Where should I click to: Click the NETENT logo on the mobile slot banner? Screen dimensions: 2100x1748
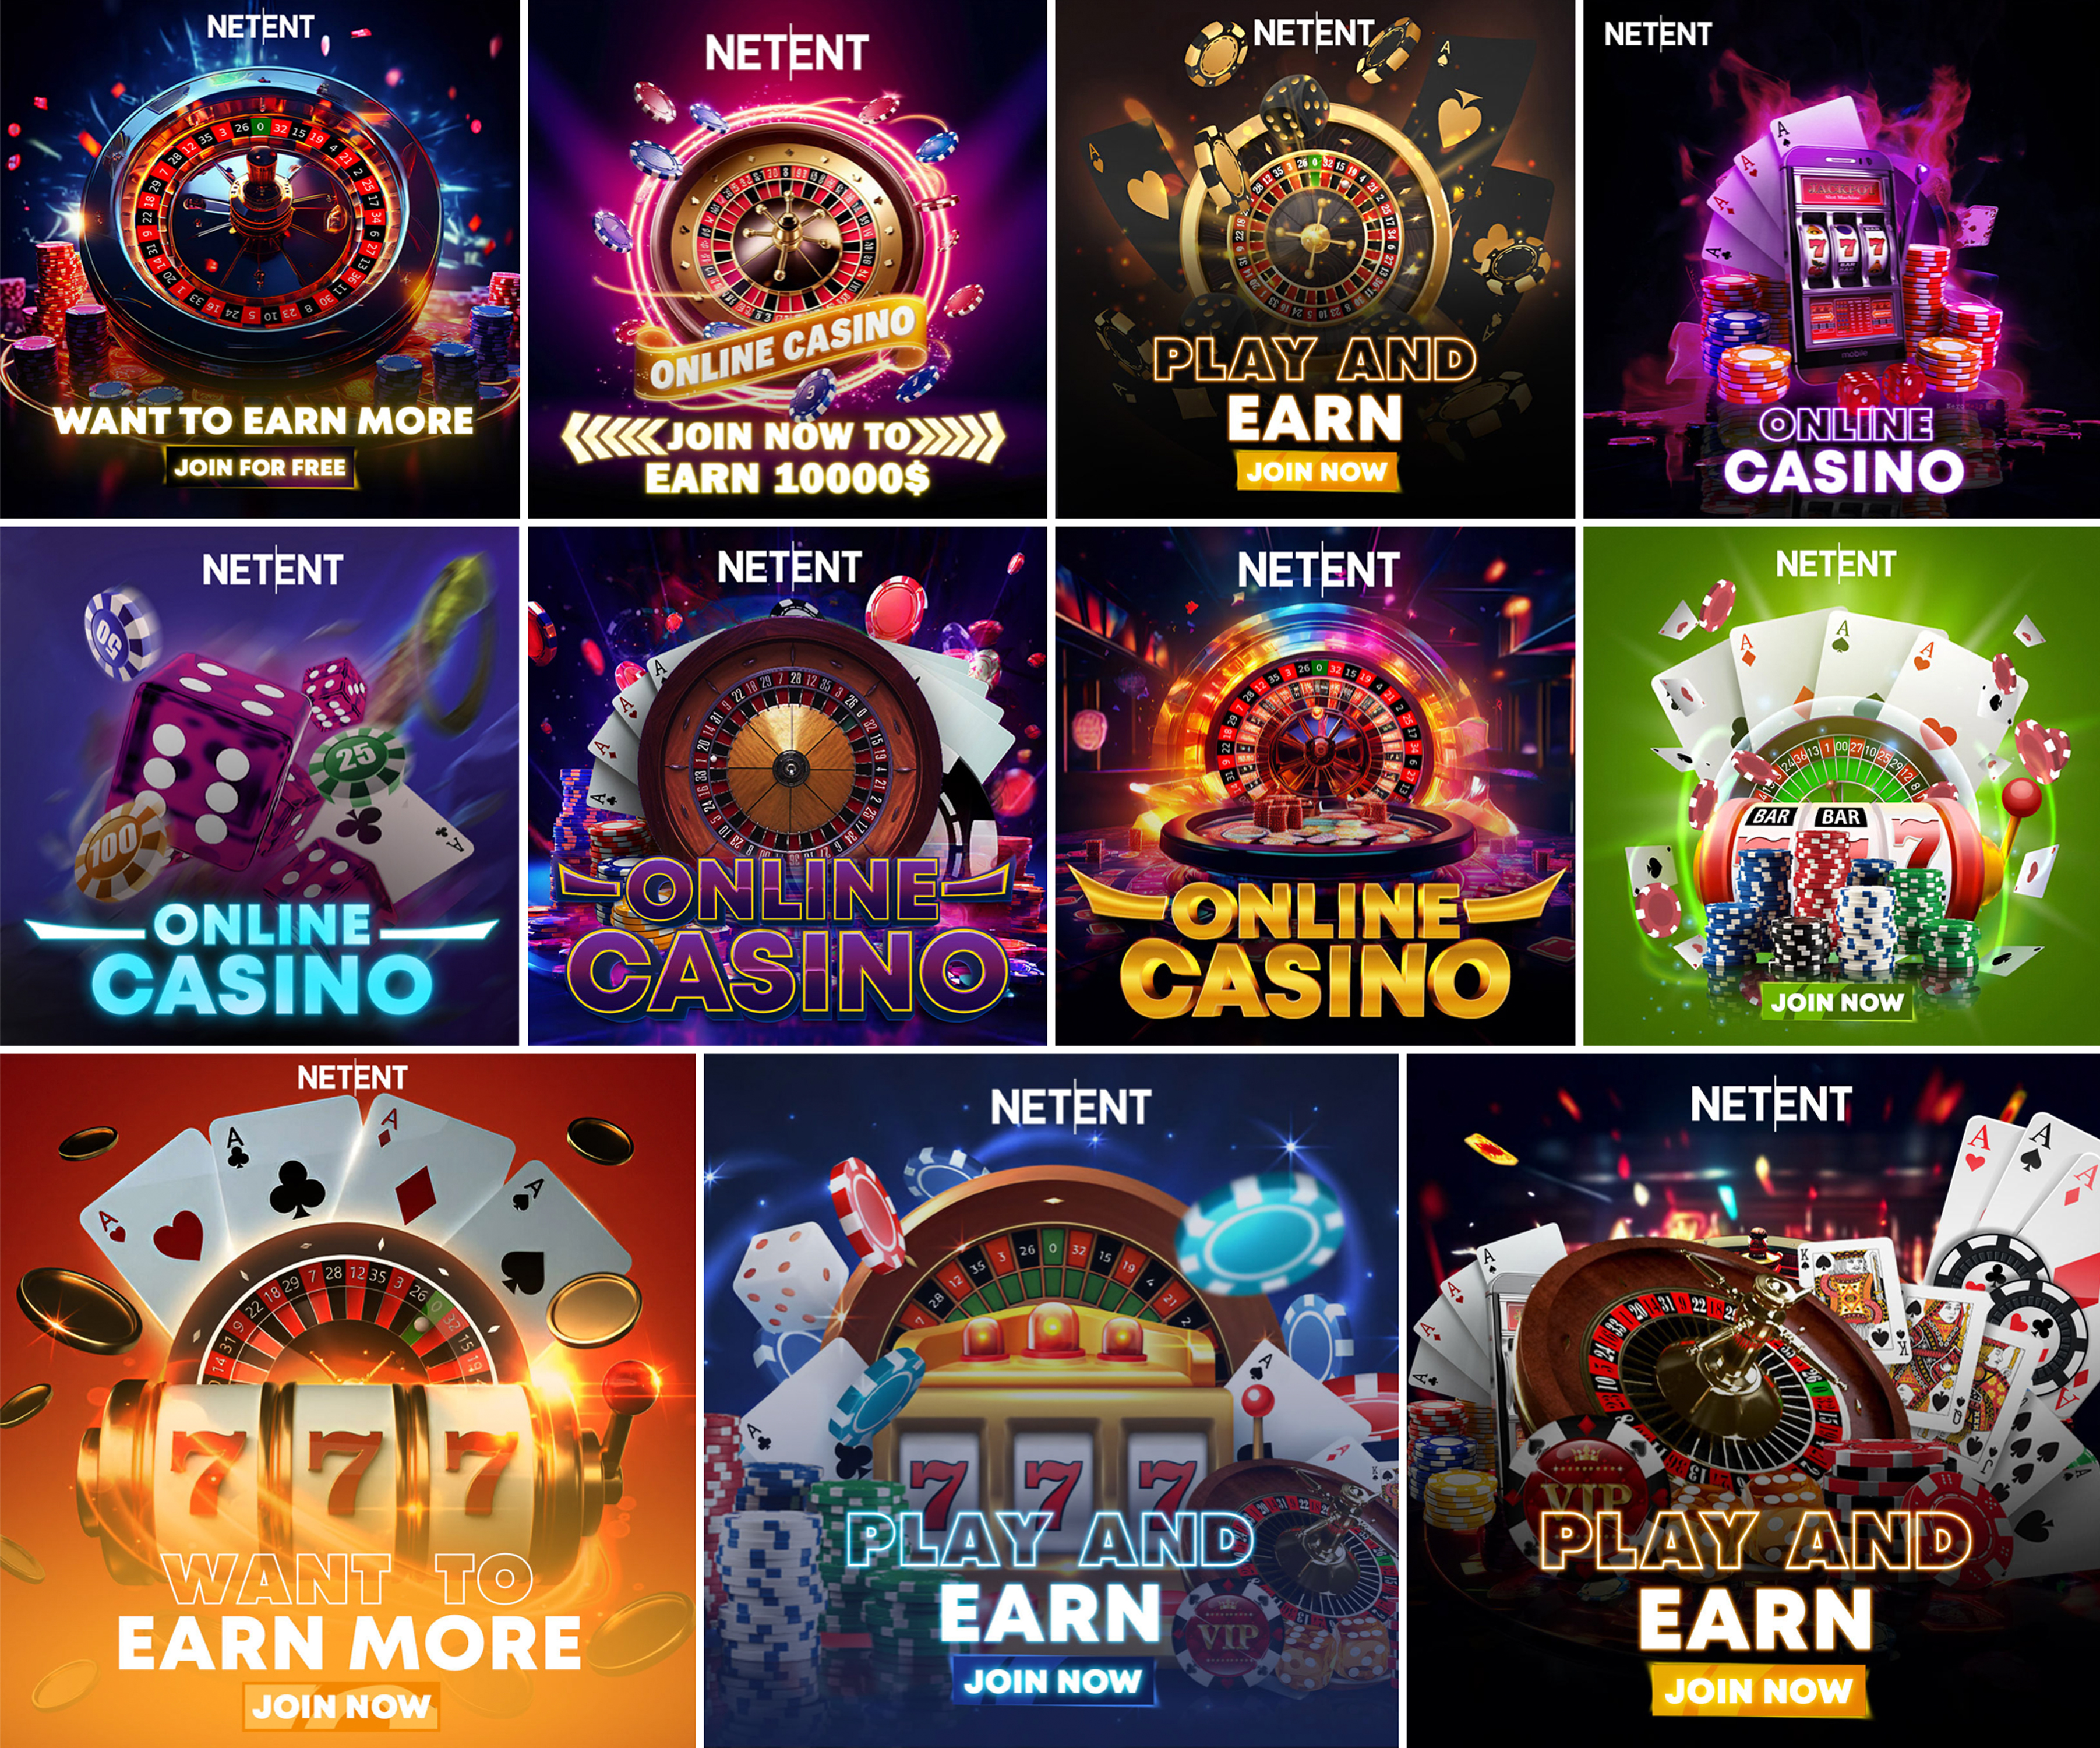pyautogui.click(x=1657, y=35)
